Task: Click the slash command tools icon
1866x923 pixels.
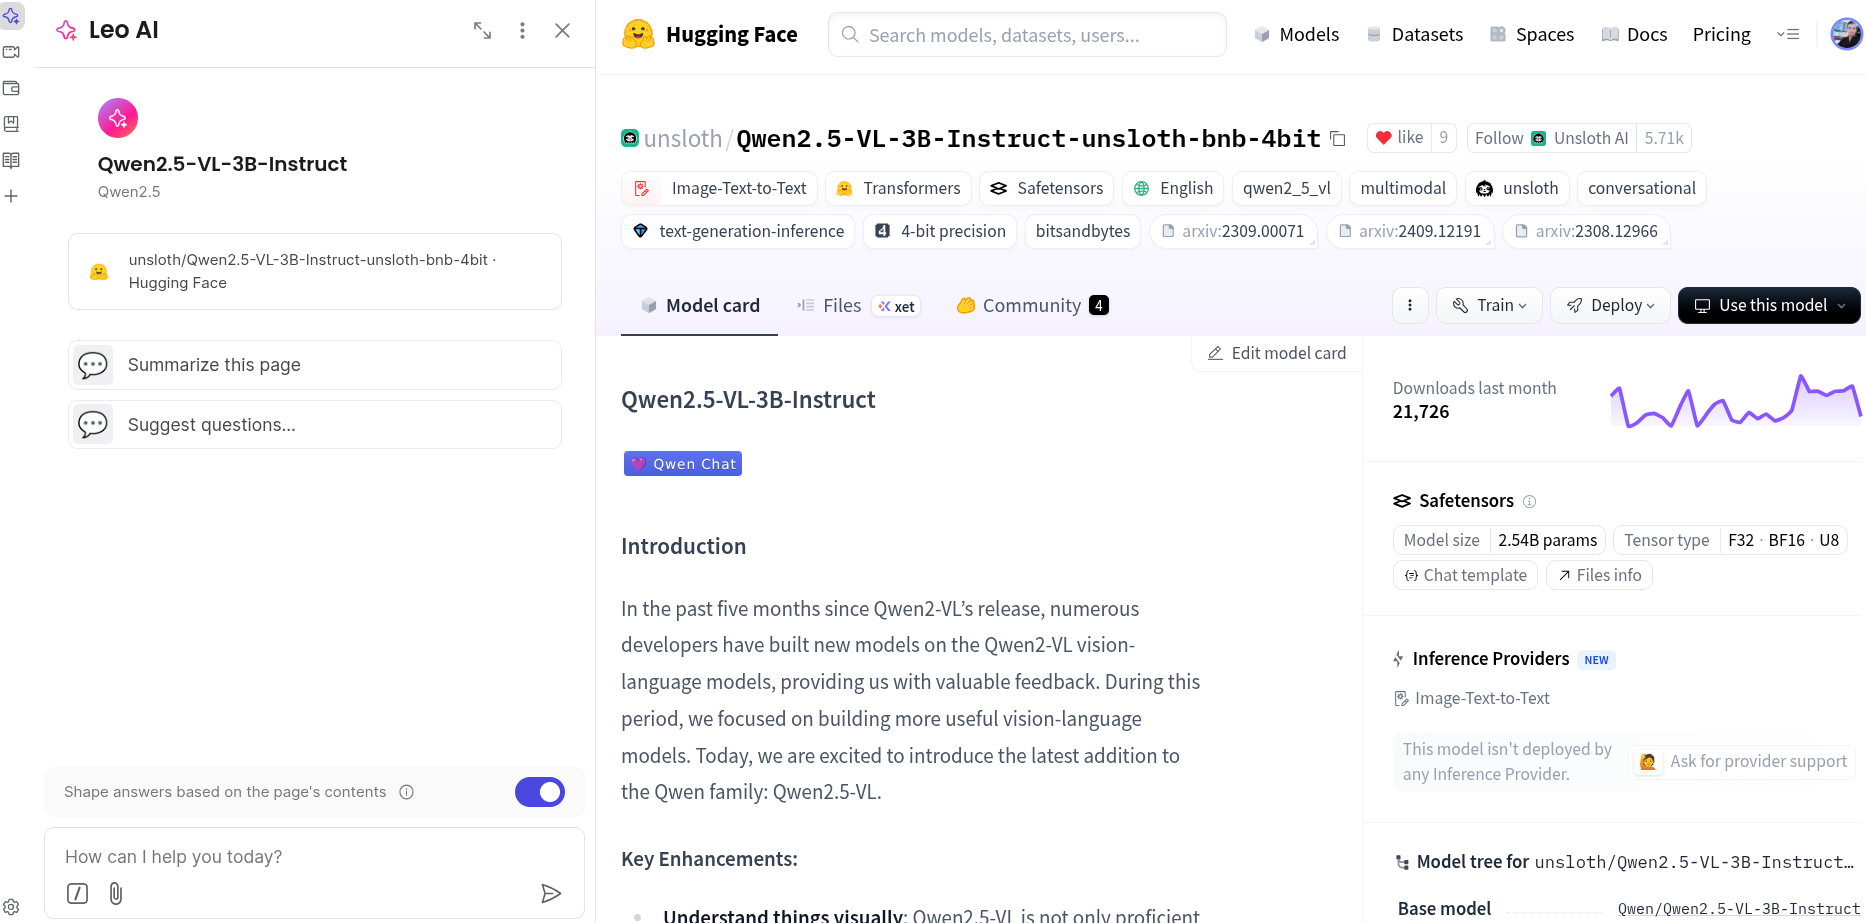Action: 77,893
